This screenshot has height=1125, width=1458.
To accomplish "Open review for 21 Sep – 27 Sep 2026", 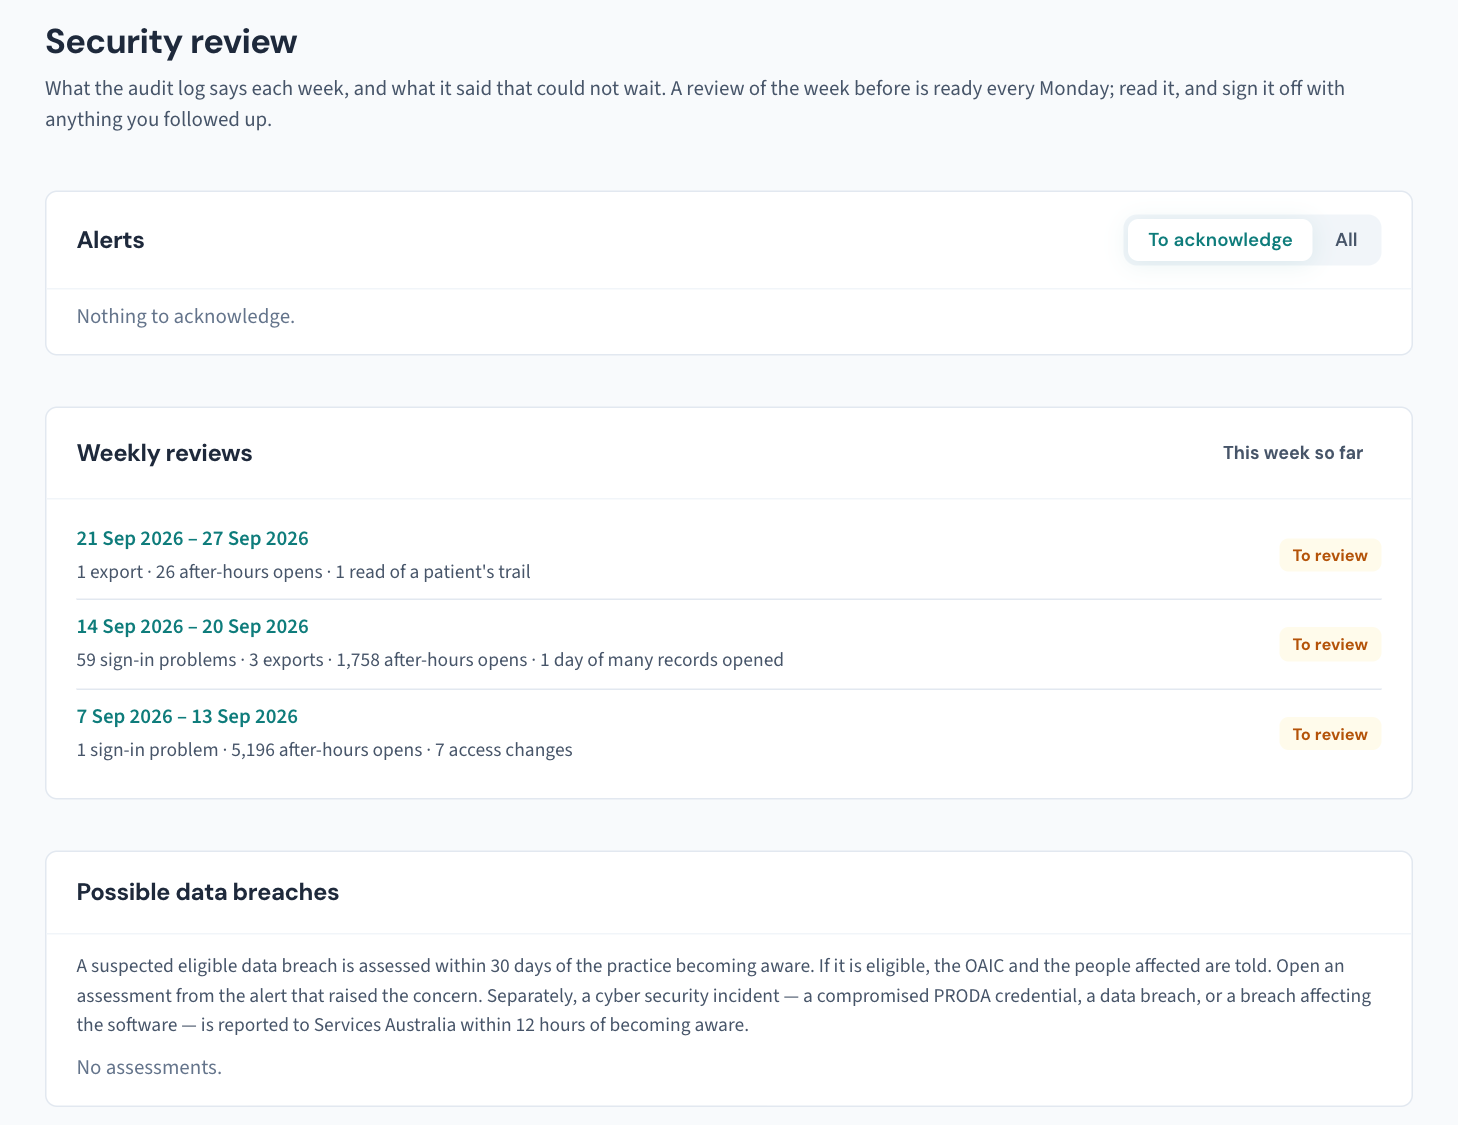I will coord(192,538).
